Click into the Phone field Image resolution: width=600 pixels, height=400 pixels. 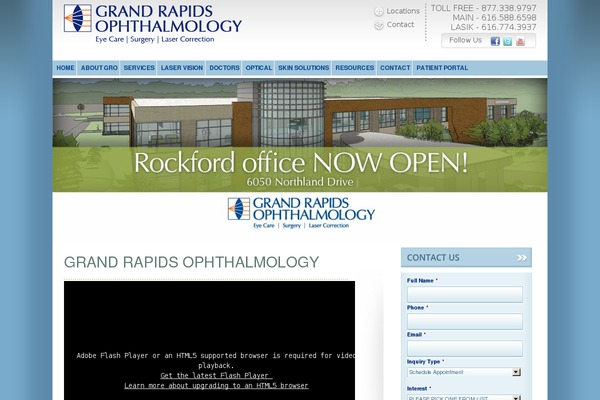(x=465, y=321)
